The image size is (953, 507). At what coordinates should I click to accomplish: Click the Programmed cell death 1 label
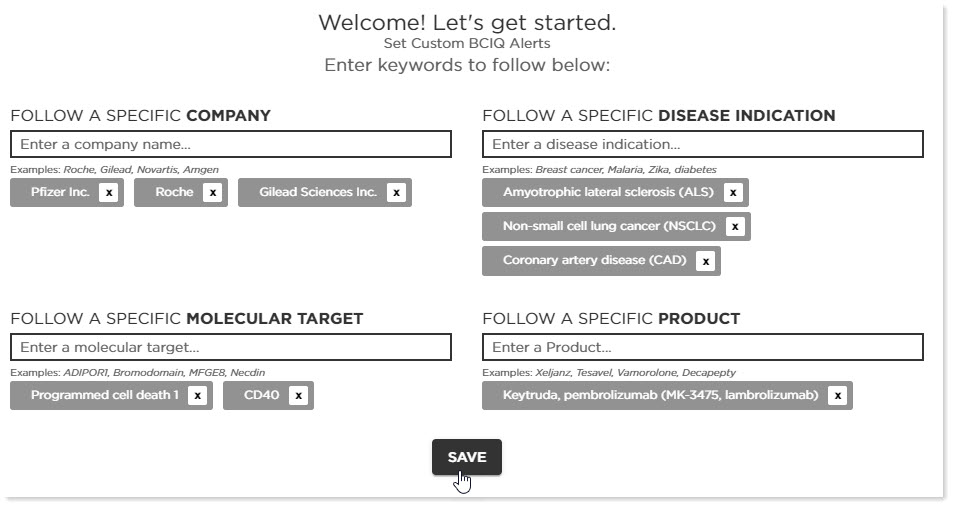click(x=105, y=395)
